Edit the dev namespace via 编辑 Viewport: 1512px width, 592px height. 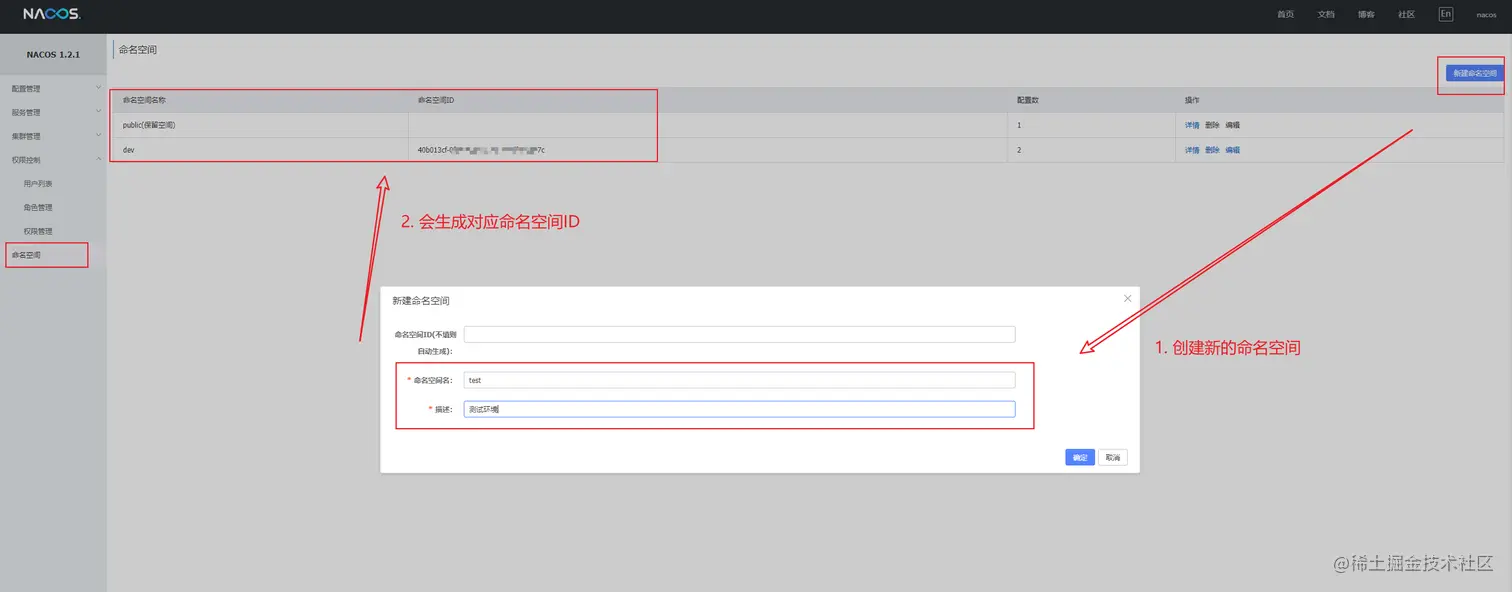(x=1233, y=150)
